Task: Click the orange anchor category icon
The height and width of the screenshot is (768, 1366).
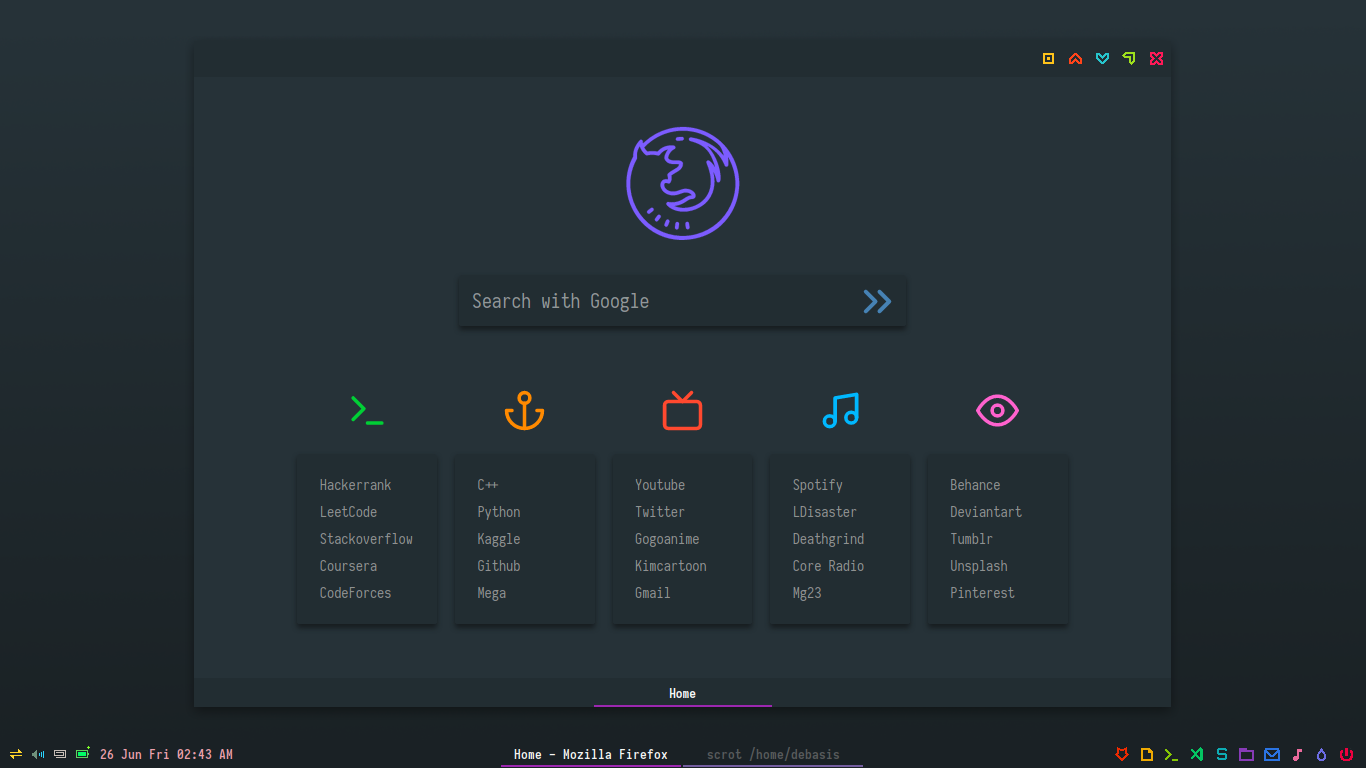Action: coord(524,410)
